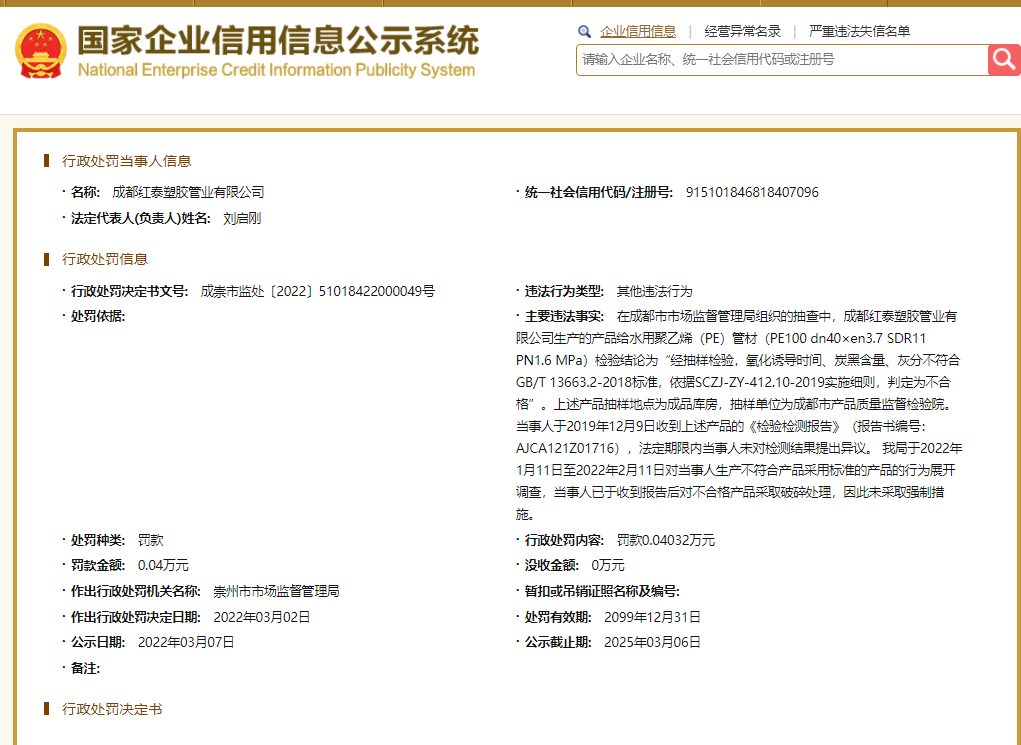Image resolution: width=1021 pixels, height=745 pixels.
Task: Click the 统一社会信用代码/注册号 label
Action: tap(599, 192)
